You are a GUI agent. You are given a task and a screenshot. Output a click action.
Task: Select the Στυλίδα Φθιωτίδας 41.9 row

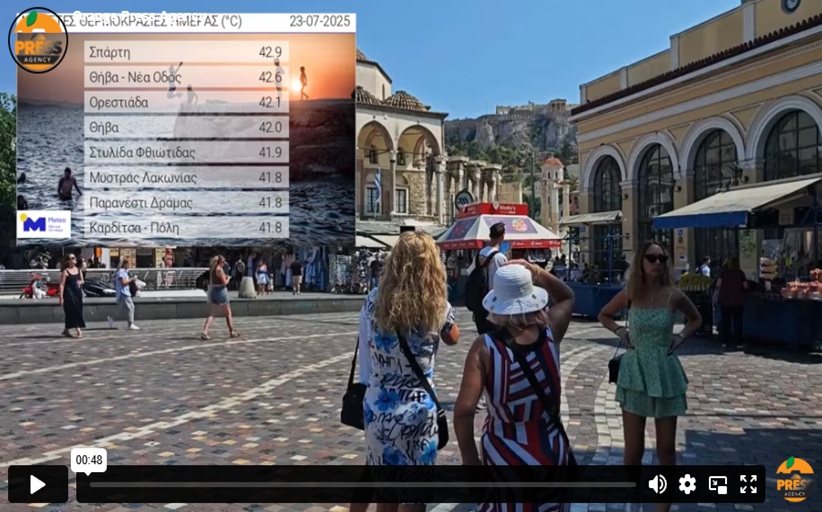click(186, 152)
